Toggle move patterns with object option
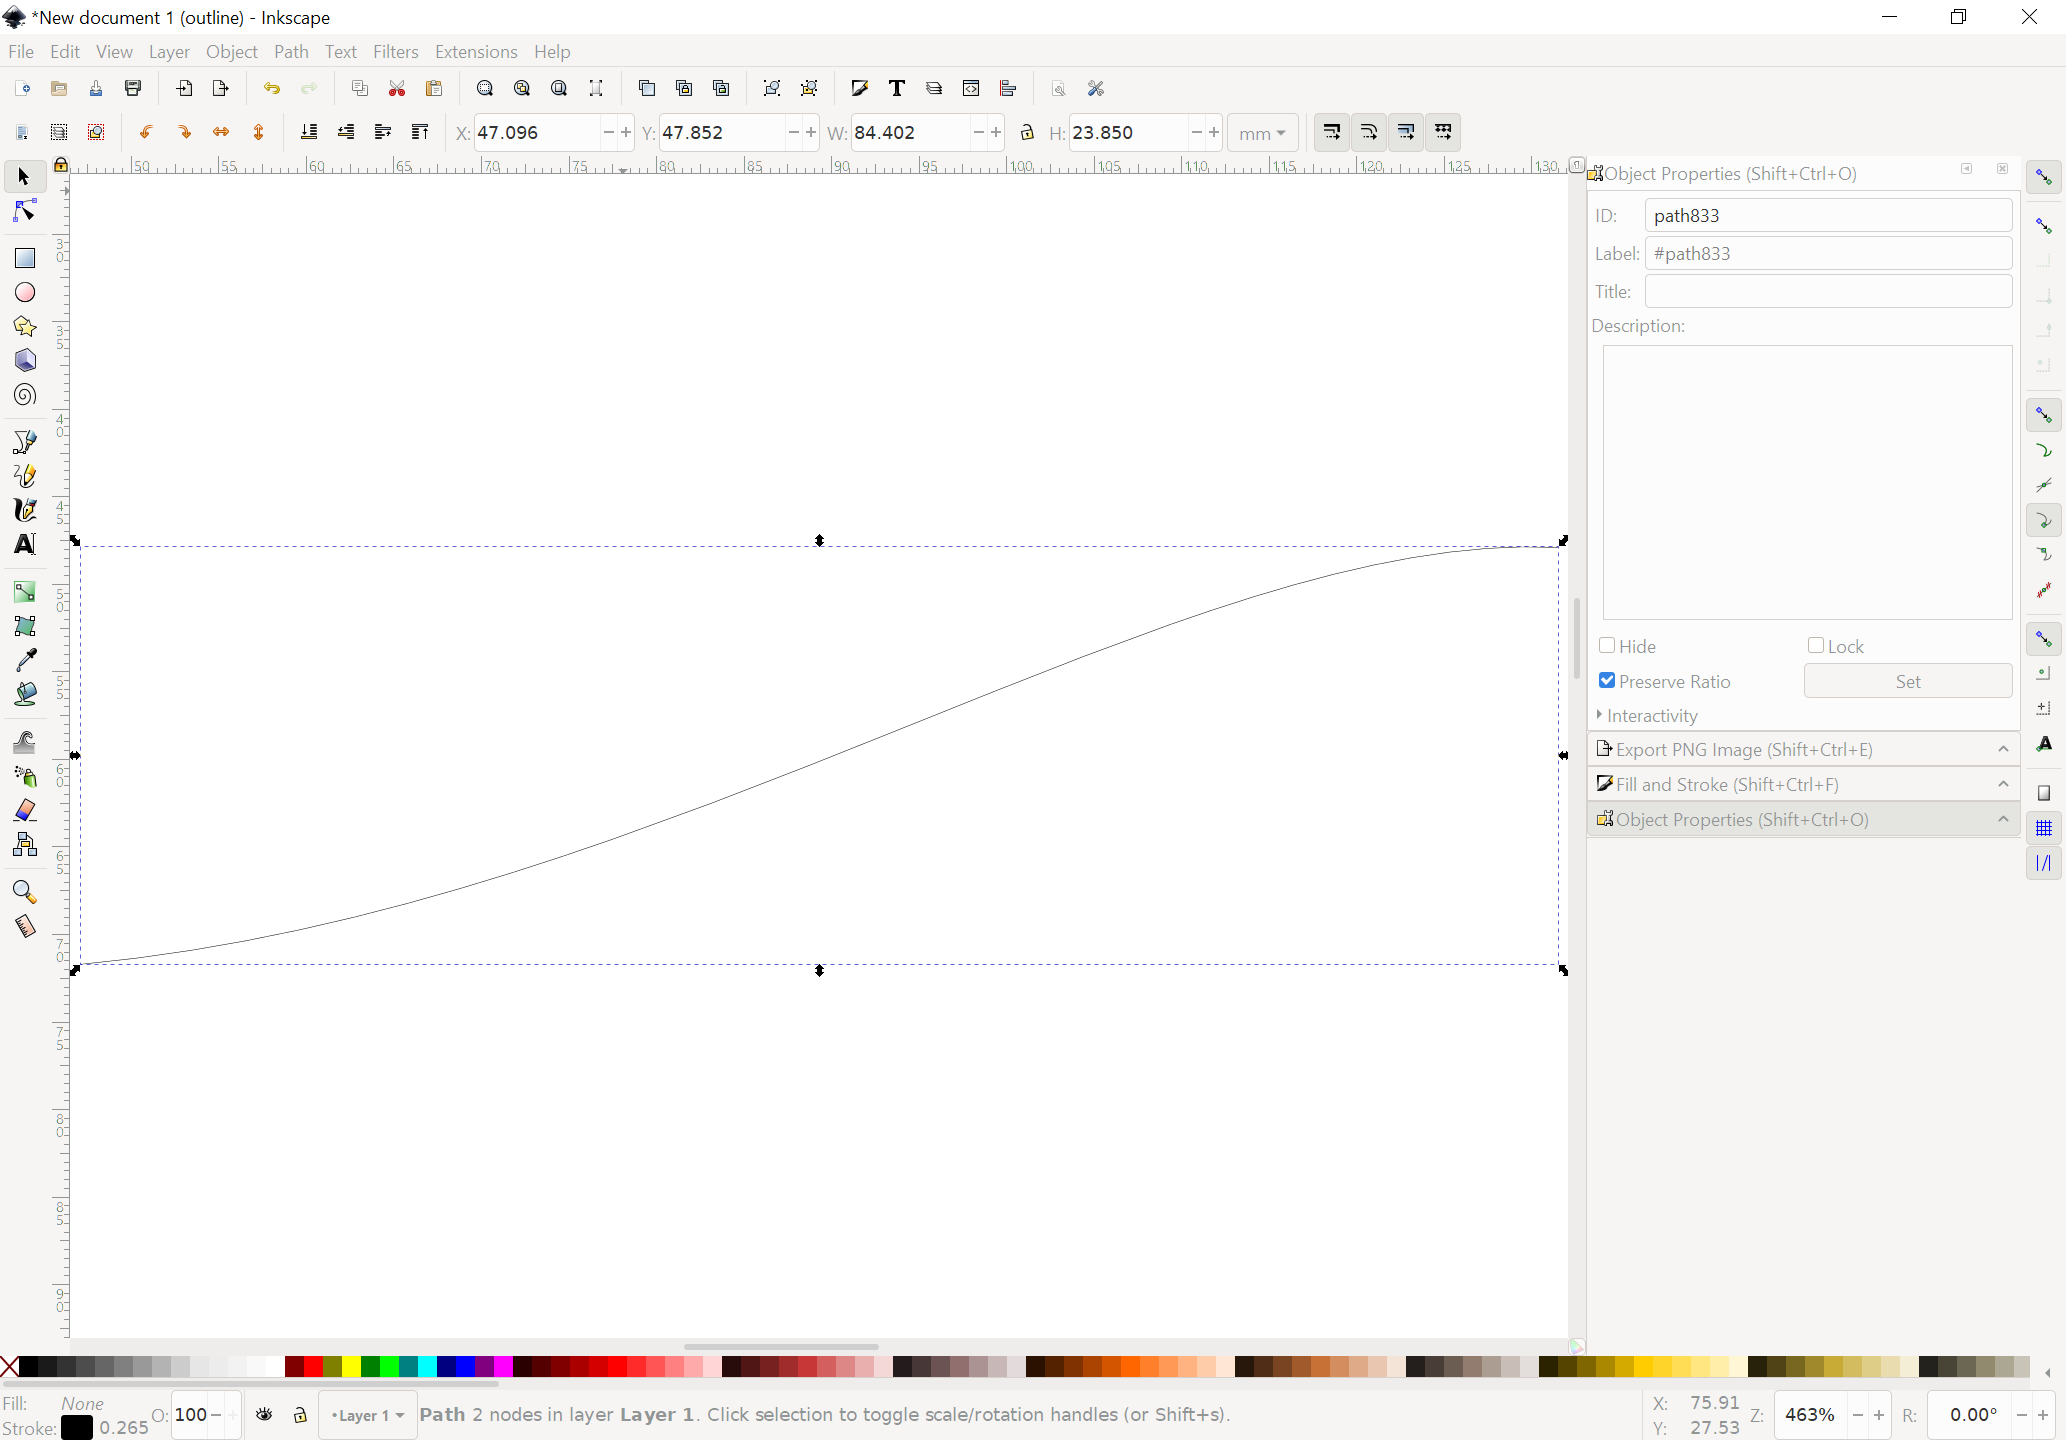2066x1440 pixels. point(1443,132)
